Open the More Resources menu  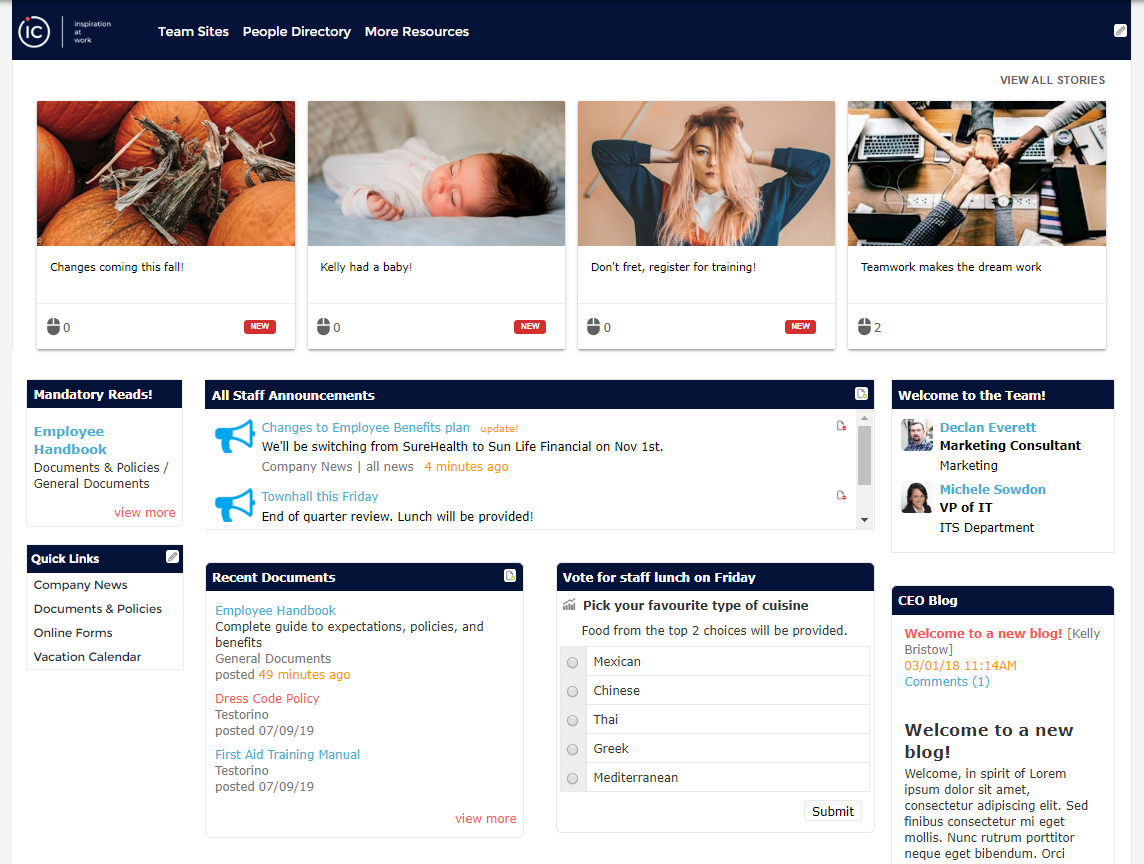coord(416,31)
